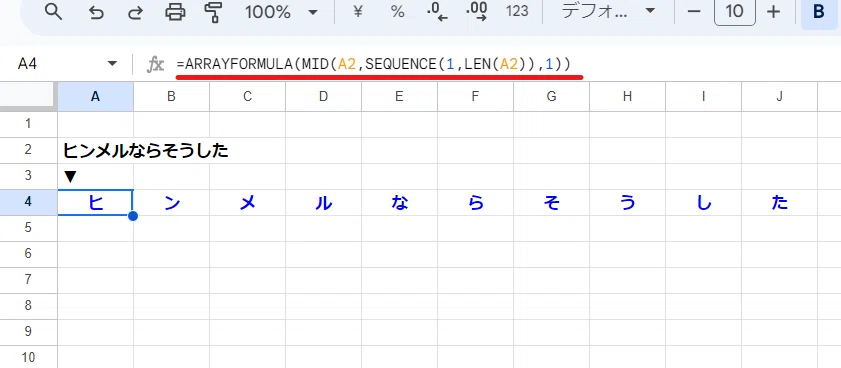Increase decimal places
Screen dimensions: 841x368
click(477, 11)
